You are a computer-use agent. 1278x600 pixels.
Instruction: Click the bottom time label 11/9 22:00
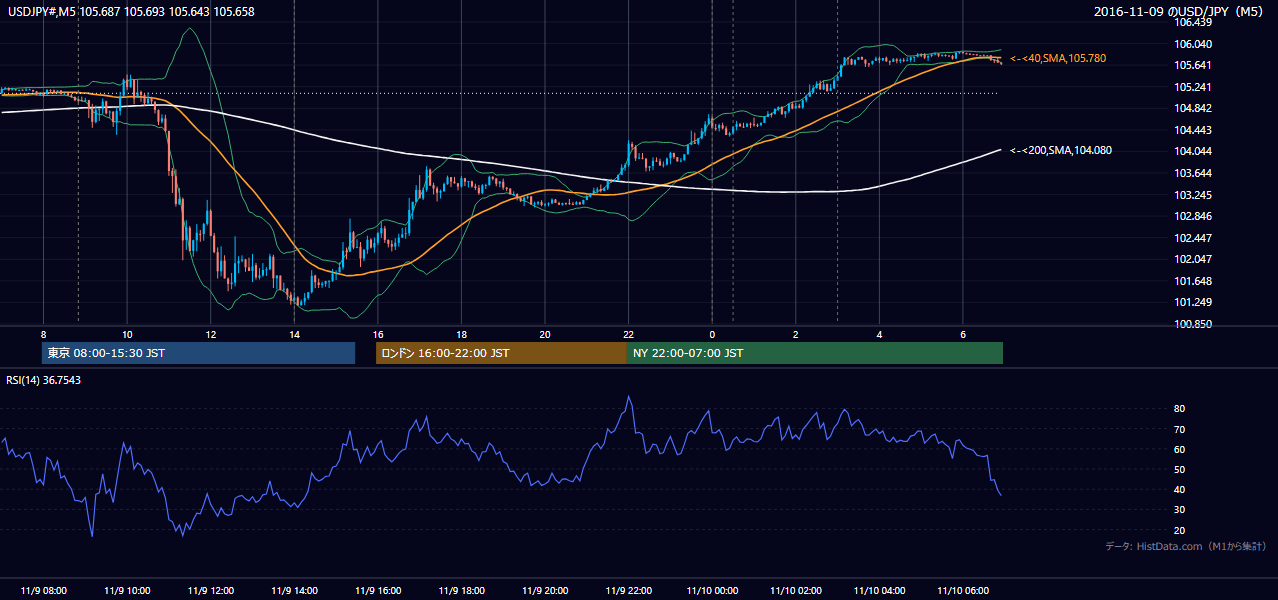pos(628,590)
